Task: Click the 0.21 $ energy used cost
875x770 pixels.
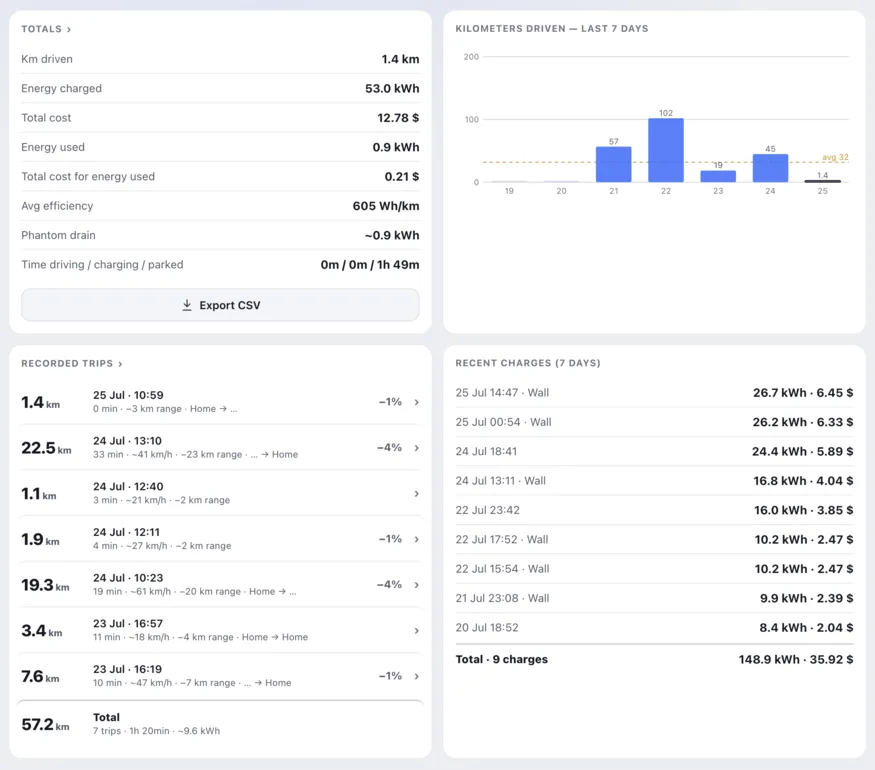Action: pos(402,177)
